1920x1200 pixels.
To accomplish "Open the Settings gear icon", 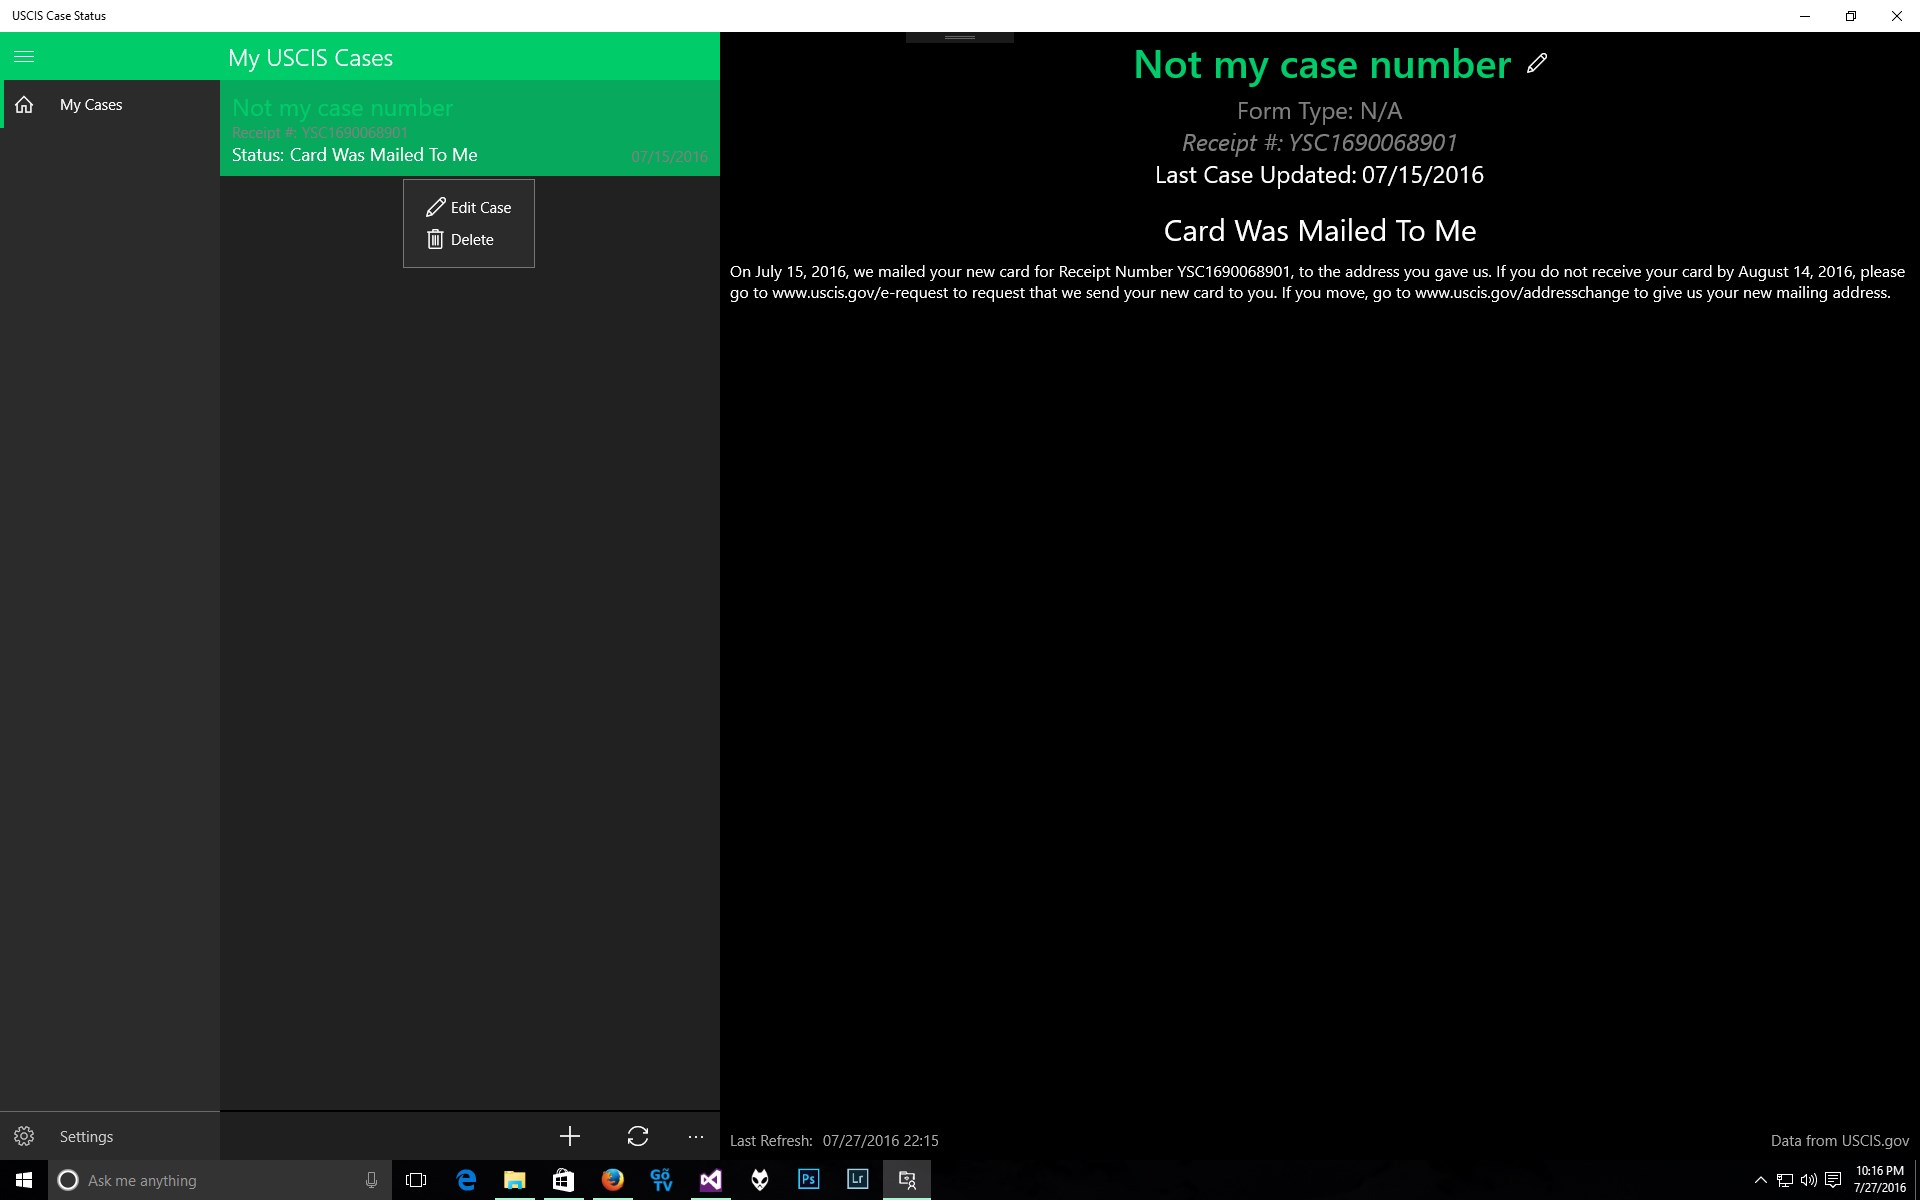I will [x=24, y=1137].
